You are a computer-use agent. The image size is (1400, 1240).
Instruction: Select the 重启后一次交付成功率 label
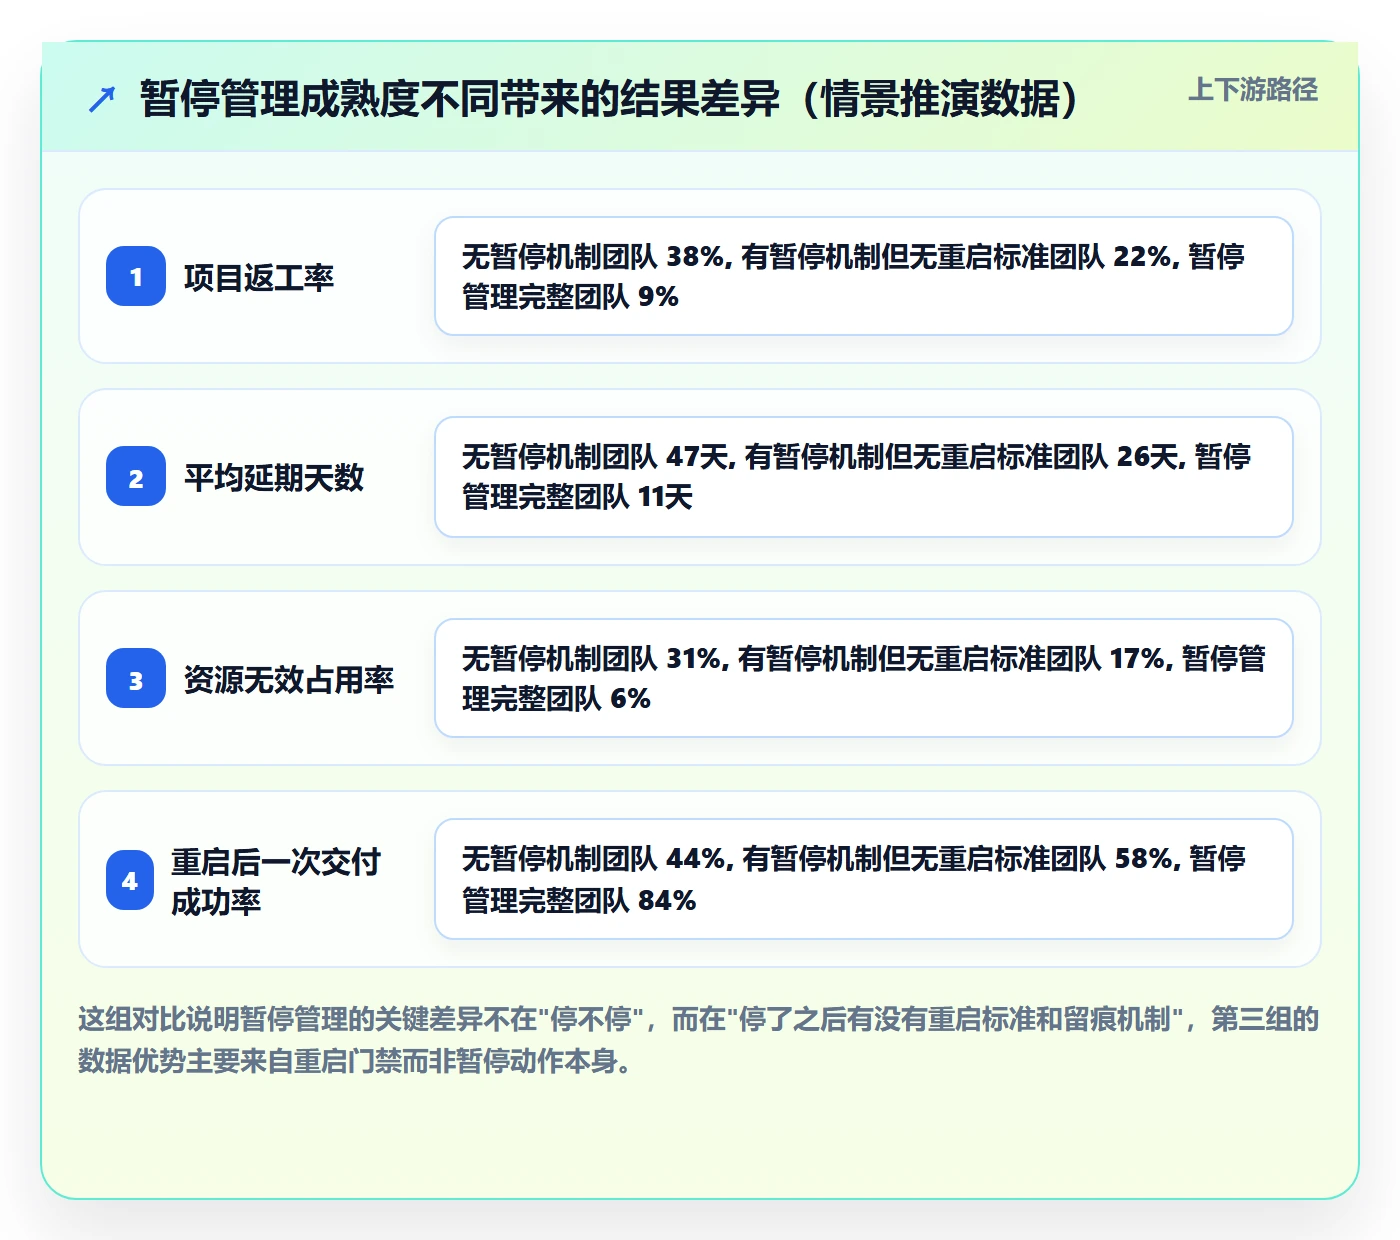pos(276,881)
